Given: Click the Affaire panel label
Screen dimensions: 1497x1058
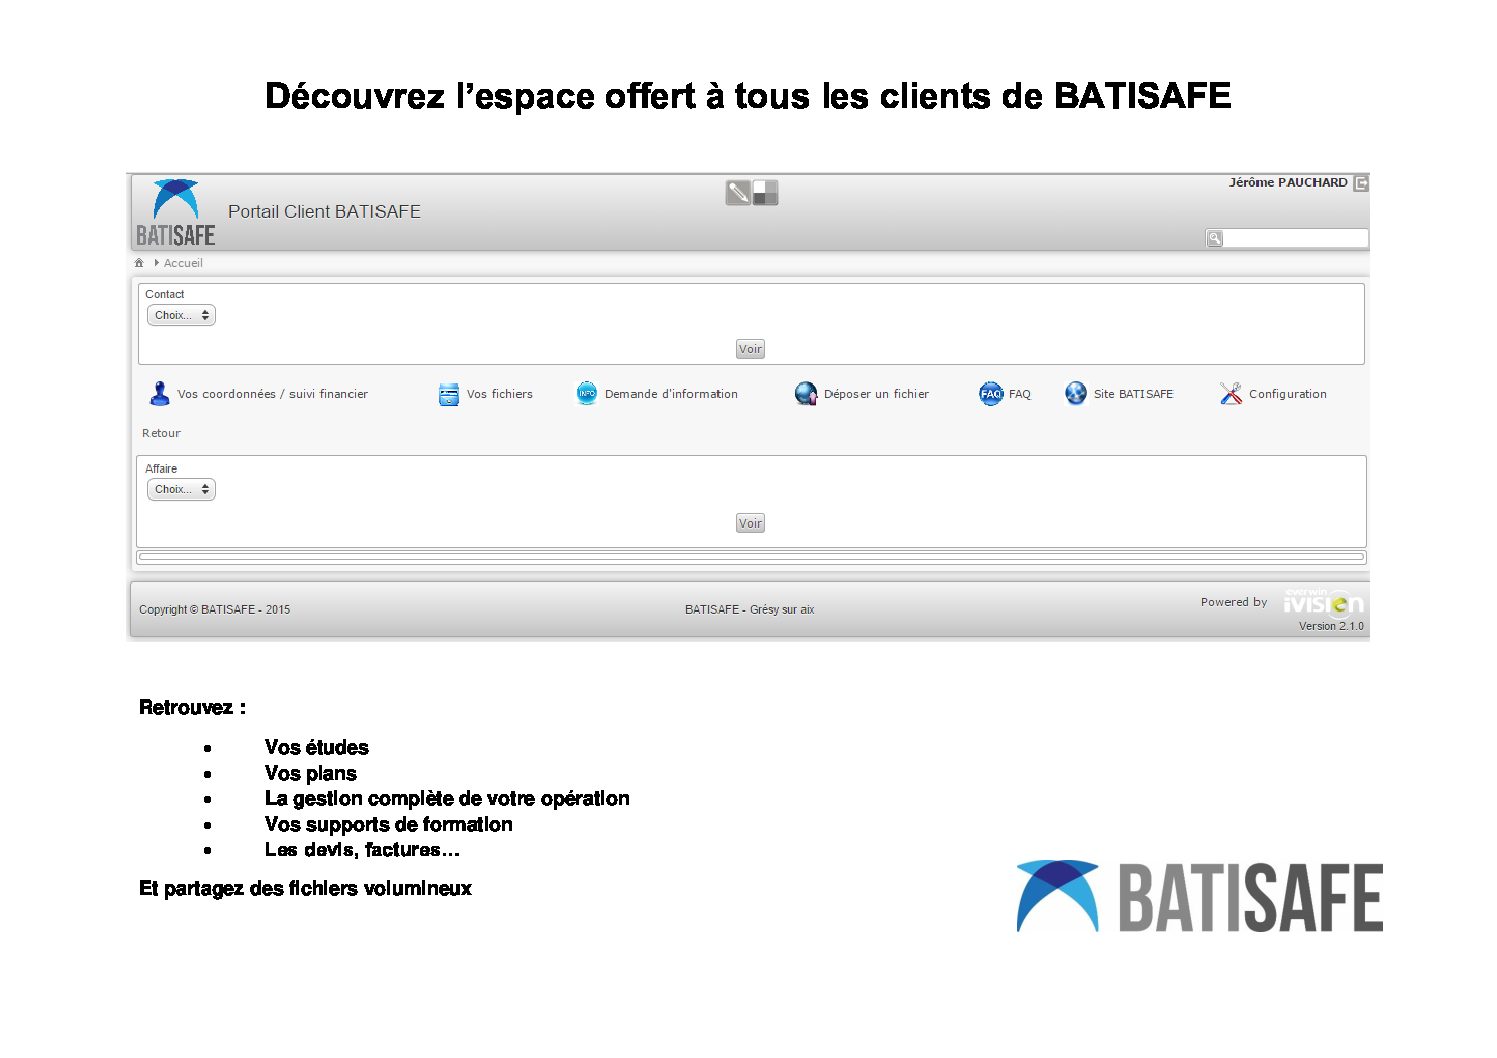Looking at the screenshot, I should [x=161, y=468].
